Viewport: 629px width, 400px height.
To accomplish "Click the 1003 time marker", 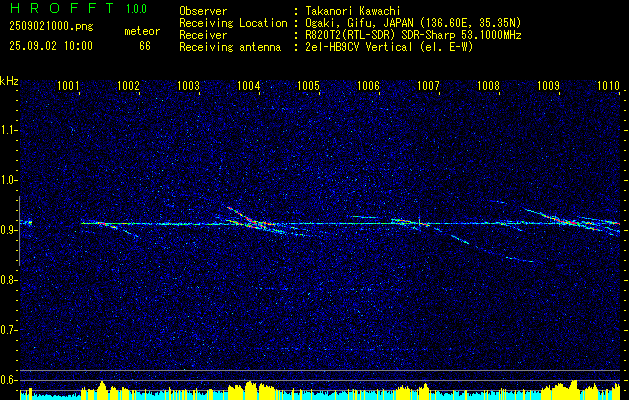I will tap(189, 86).
